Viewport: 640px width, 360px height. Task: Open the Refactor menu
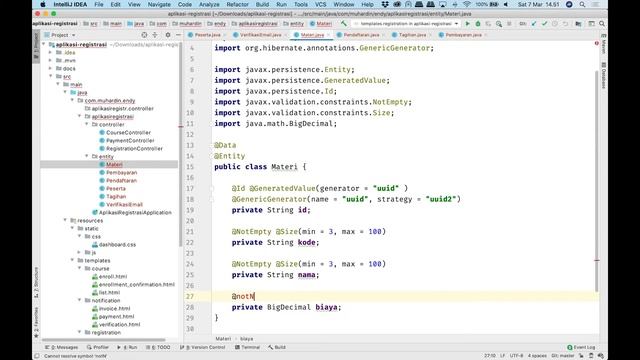tap(238, 4)
